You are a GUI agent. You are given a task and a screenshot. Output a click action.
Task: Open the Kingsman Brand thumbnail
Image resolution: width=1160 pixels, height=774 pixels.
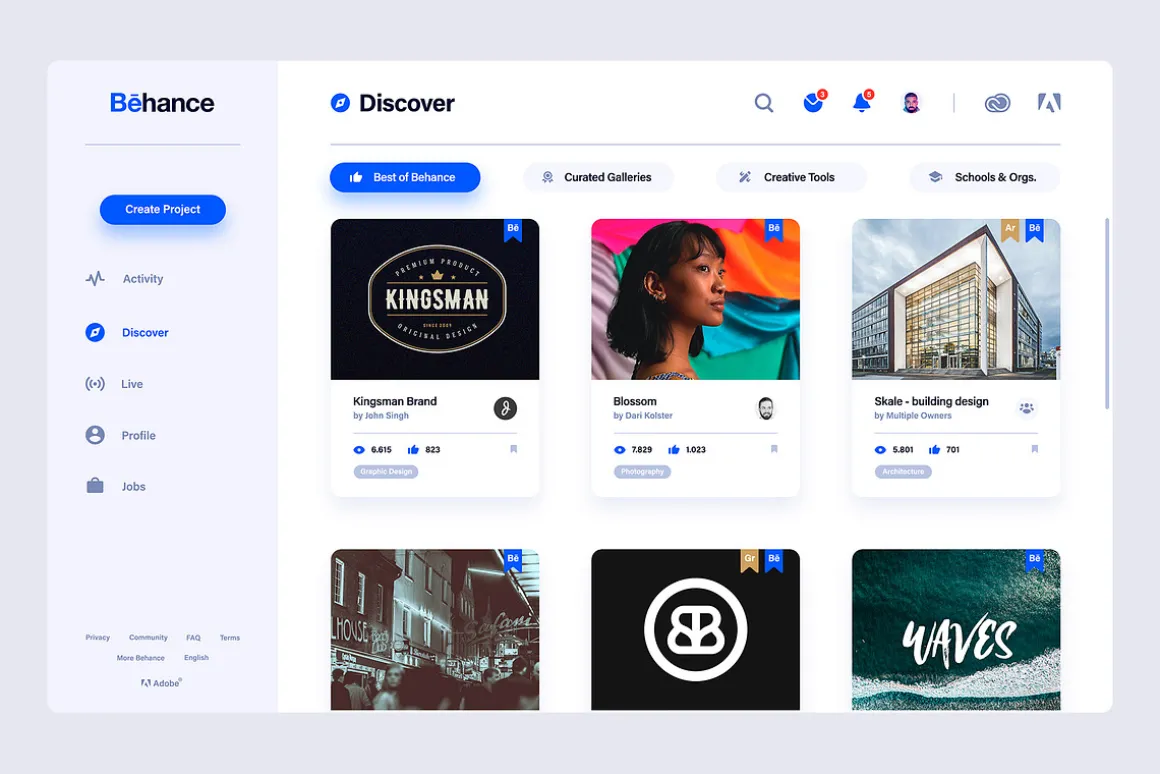coord(435,299)
